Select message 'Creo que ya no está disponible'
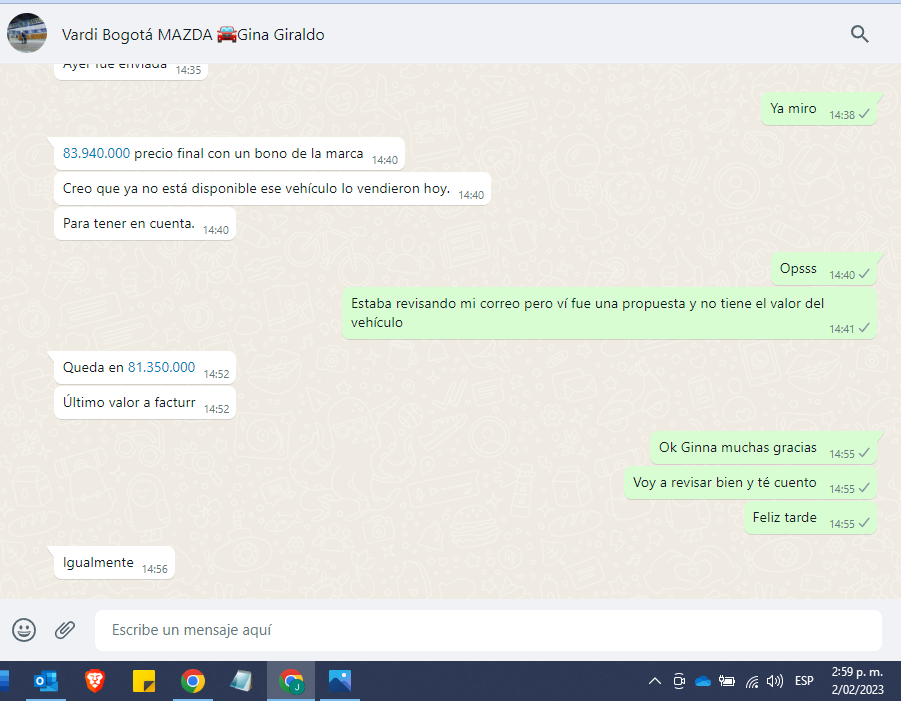901x701 pixels. [x=272, y=188]
